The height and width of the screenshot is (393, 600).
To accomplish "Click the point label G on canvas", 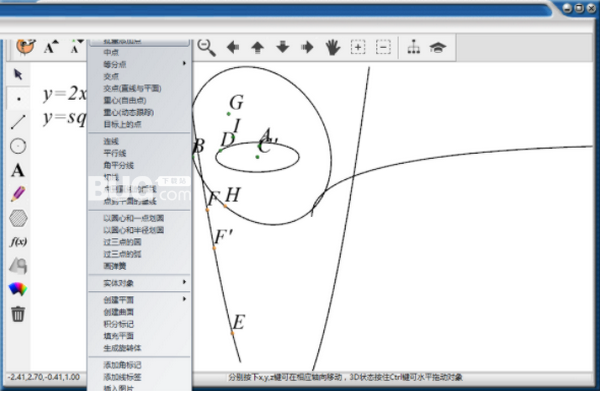I will (x=236, y=103).
